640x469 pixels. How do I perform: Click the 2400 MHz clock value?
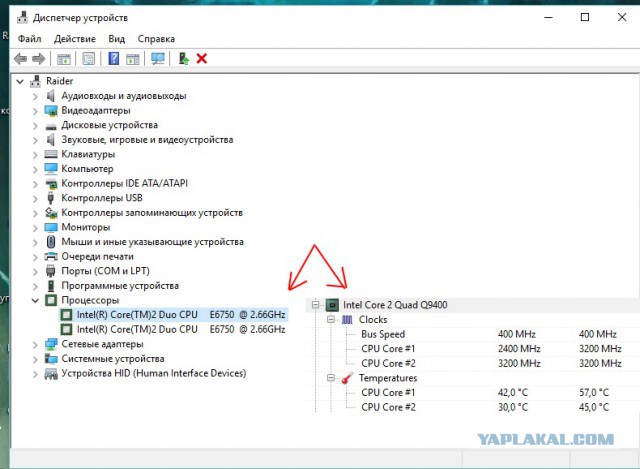point(519,349)
